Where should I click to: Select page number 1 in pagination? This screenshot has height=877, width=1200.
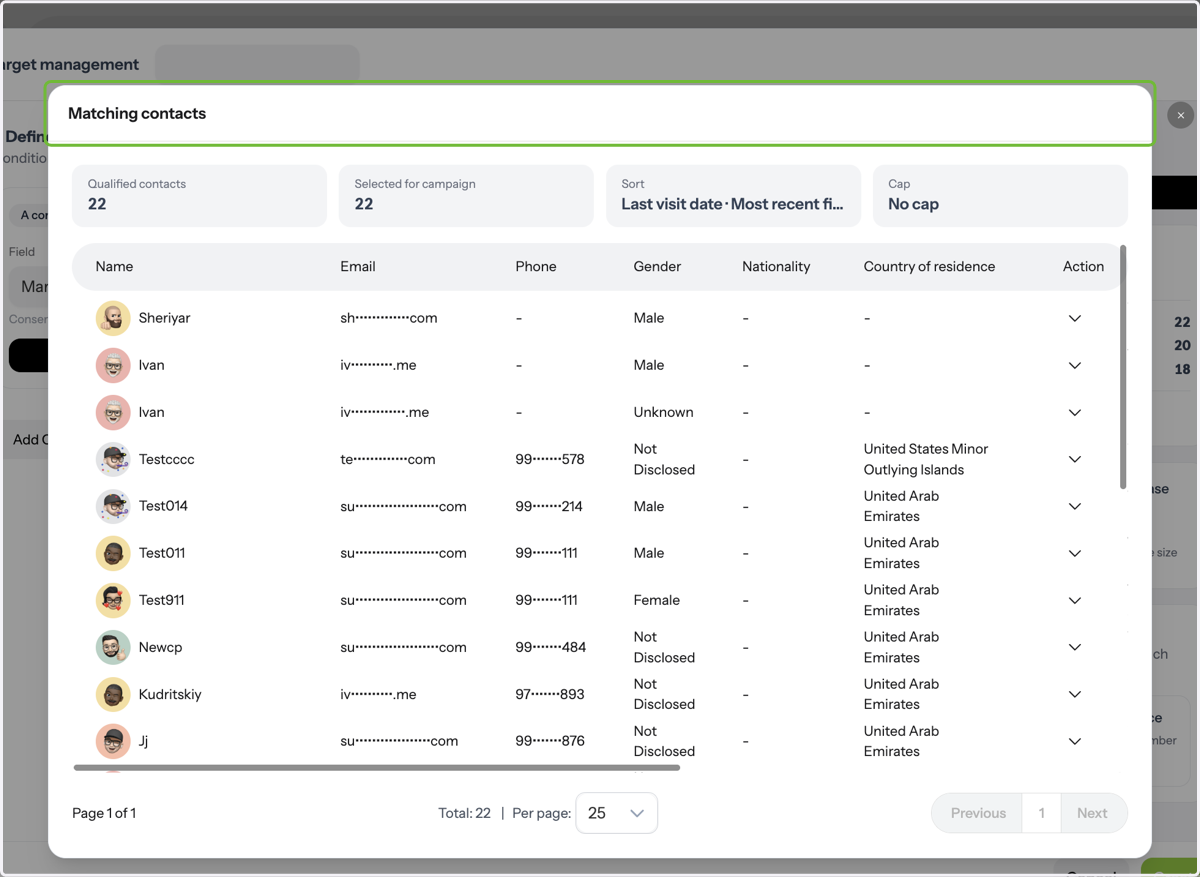[x=1042, y=813]
